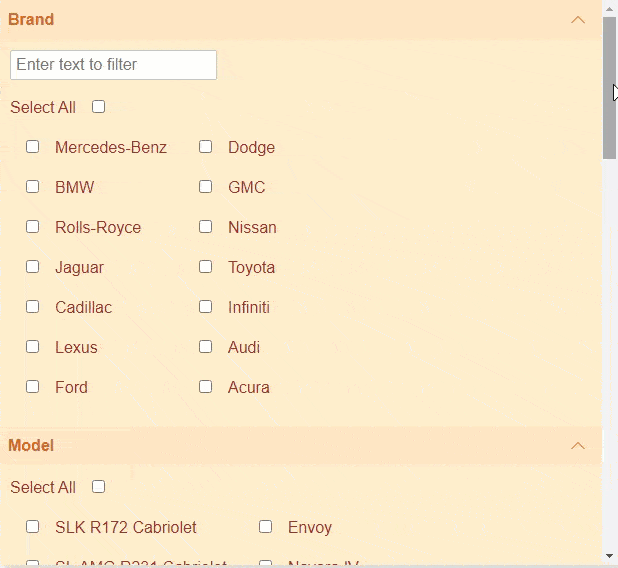Check Select All under Model
618x568 pixels.
click(98, 487)
